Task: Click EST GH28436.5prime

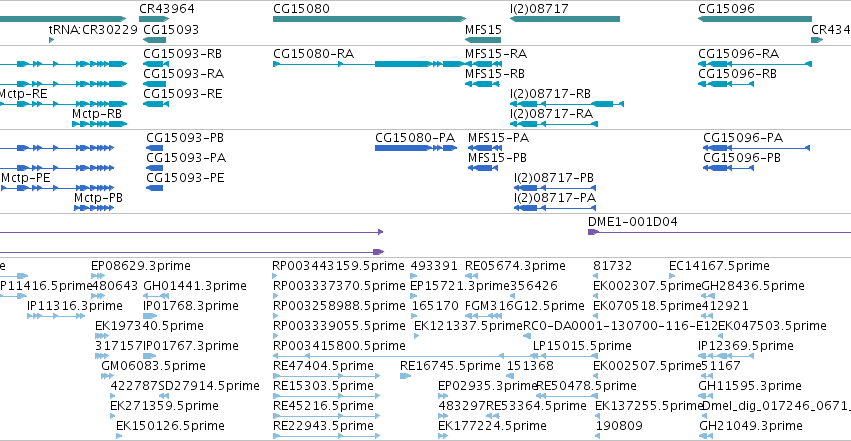Action: tap(753, 286)
